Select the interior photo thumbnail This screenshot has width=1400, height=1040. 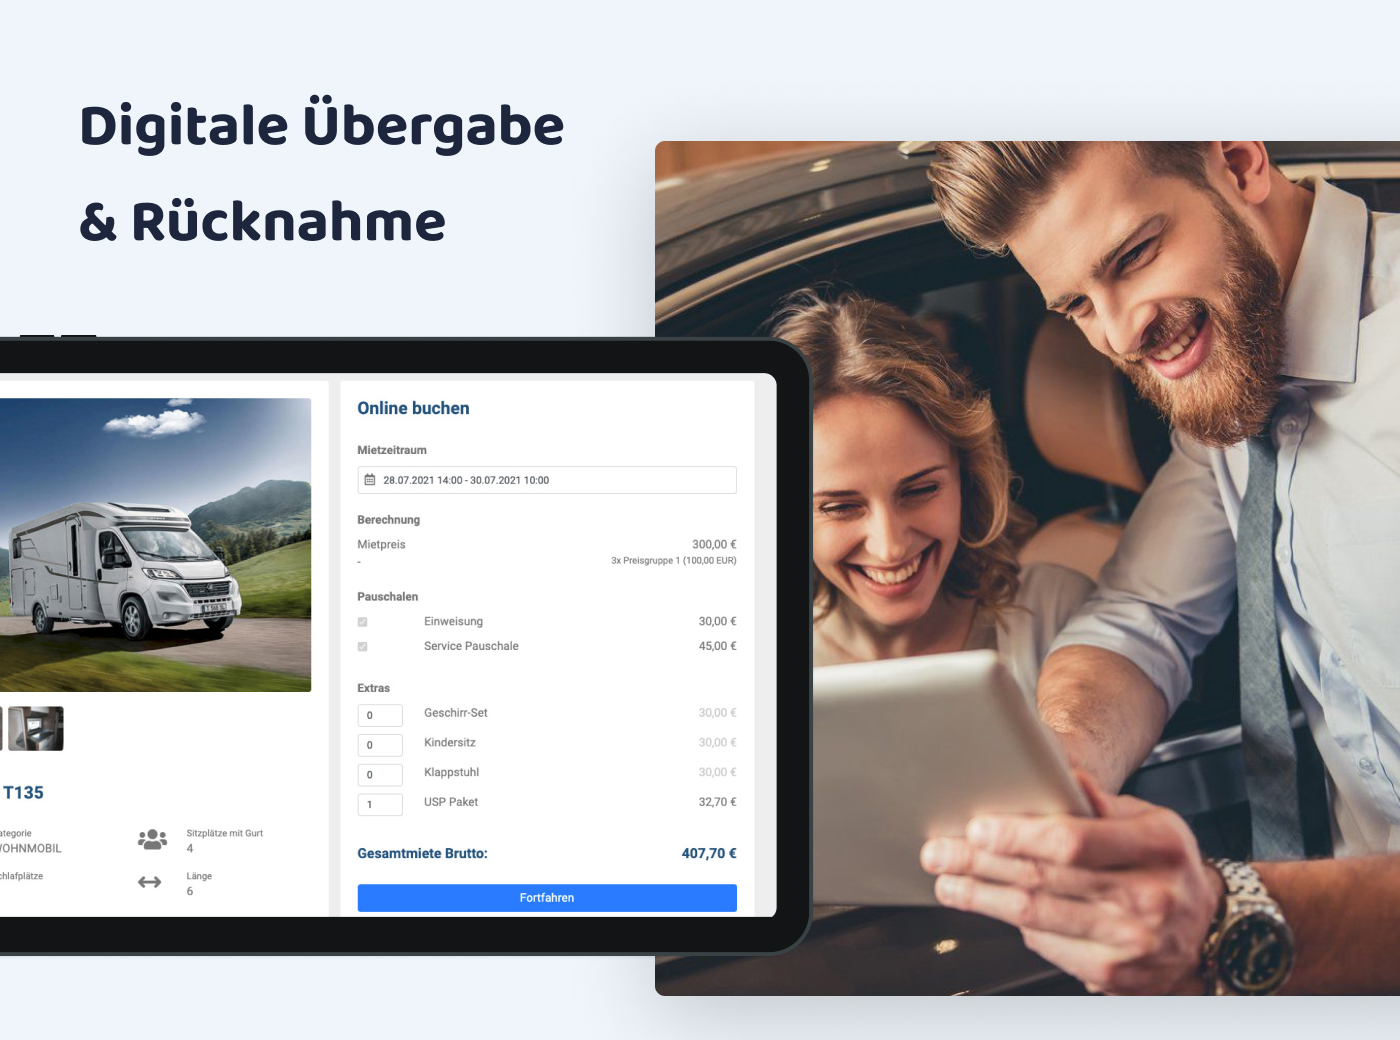[x=36, y=729]
